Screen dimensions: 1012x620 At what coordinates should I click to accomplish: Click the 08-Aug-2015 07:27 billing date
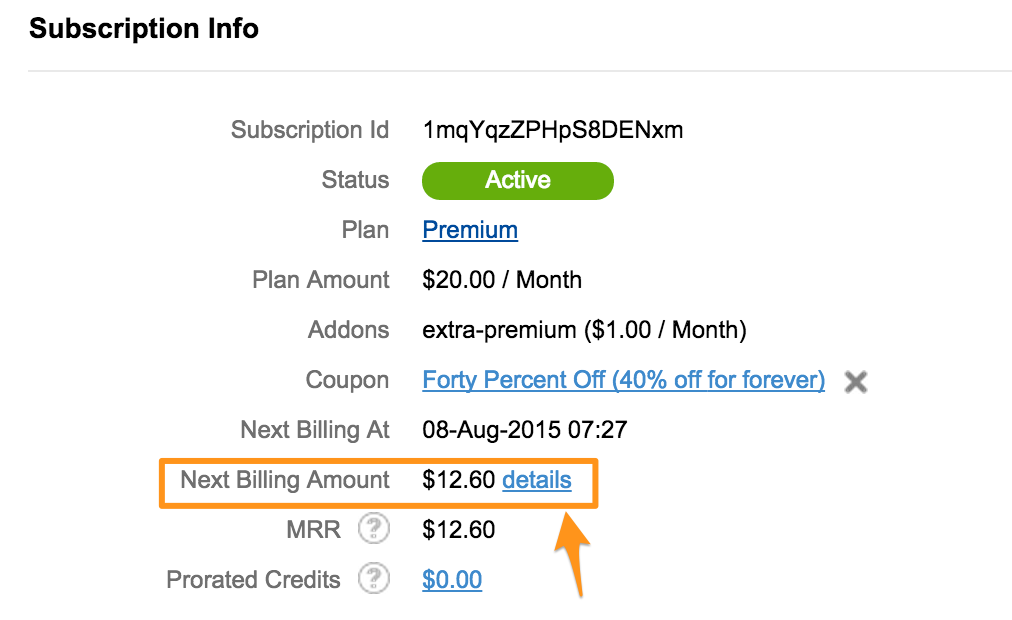(525, 430)
